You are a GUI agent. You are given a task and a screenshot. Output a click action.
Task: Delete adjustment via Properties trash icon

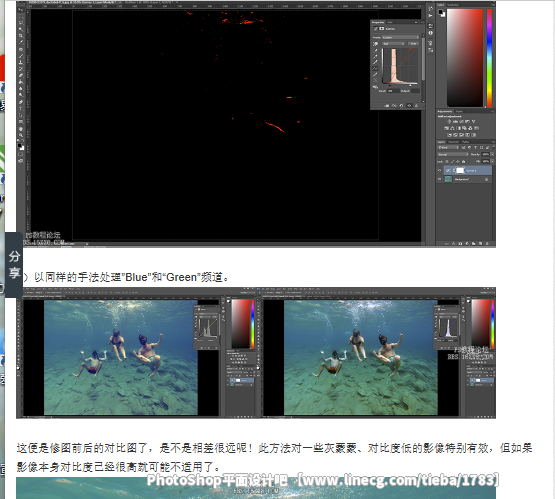click(x=416, y=105)
